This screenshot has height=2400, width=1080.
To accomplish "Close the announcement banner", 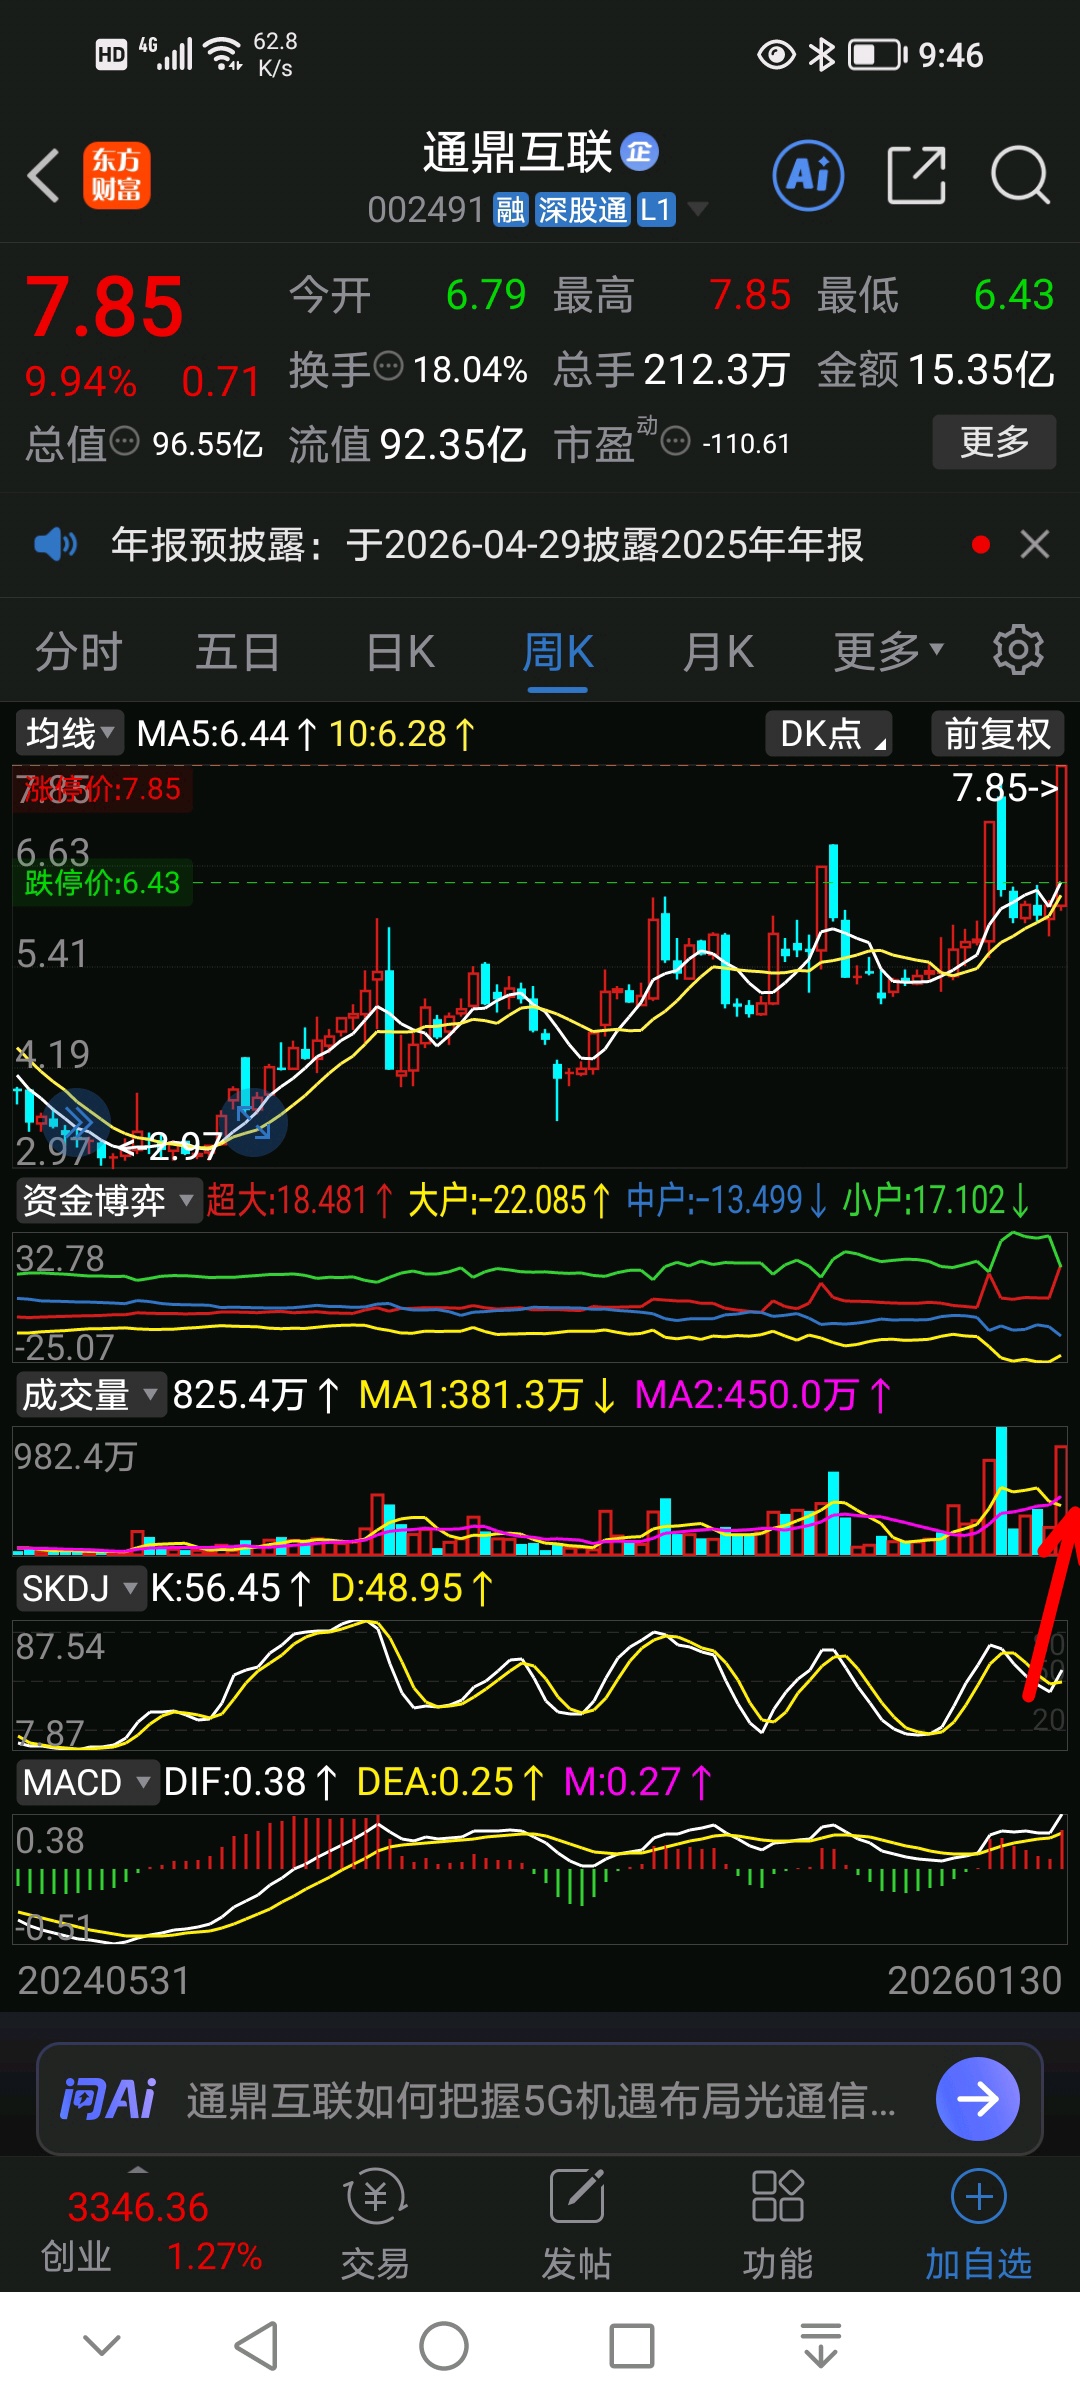I will (1034, 544).
